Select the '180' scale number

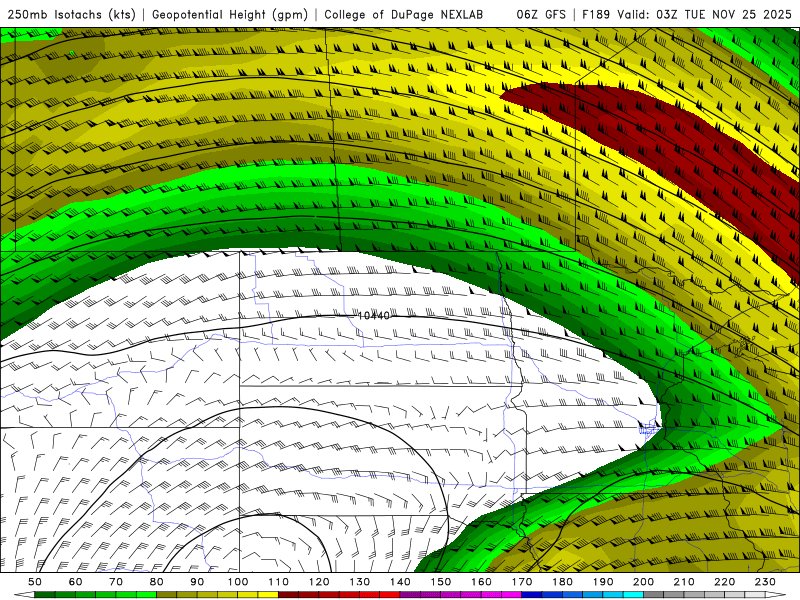562,582
